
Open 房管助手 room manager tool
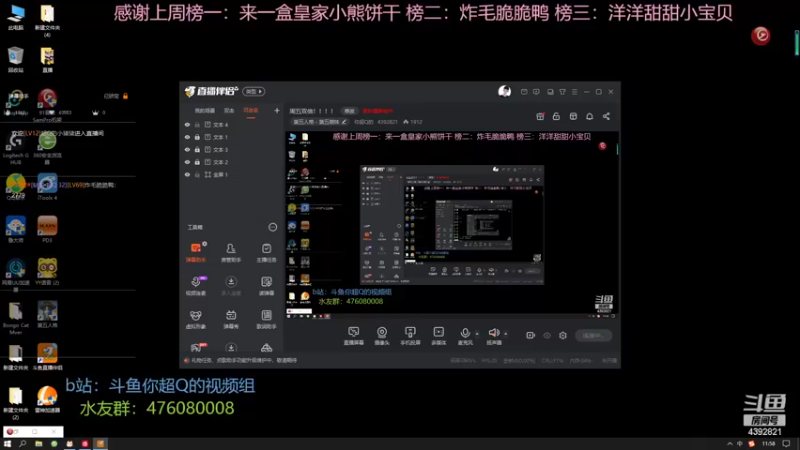[x=231, y=252]
